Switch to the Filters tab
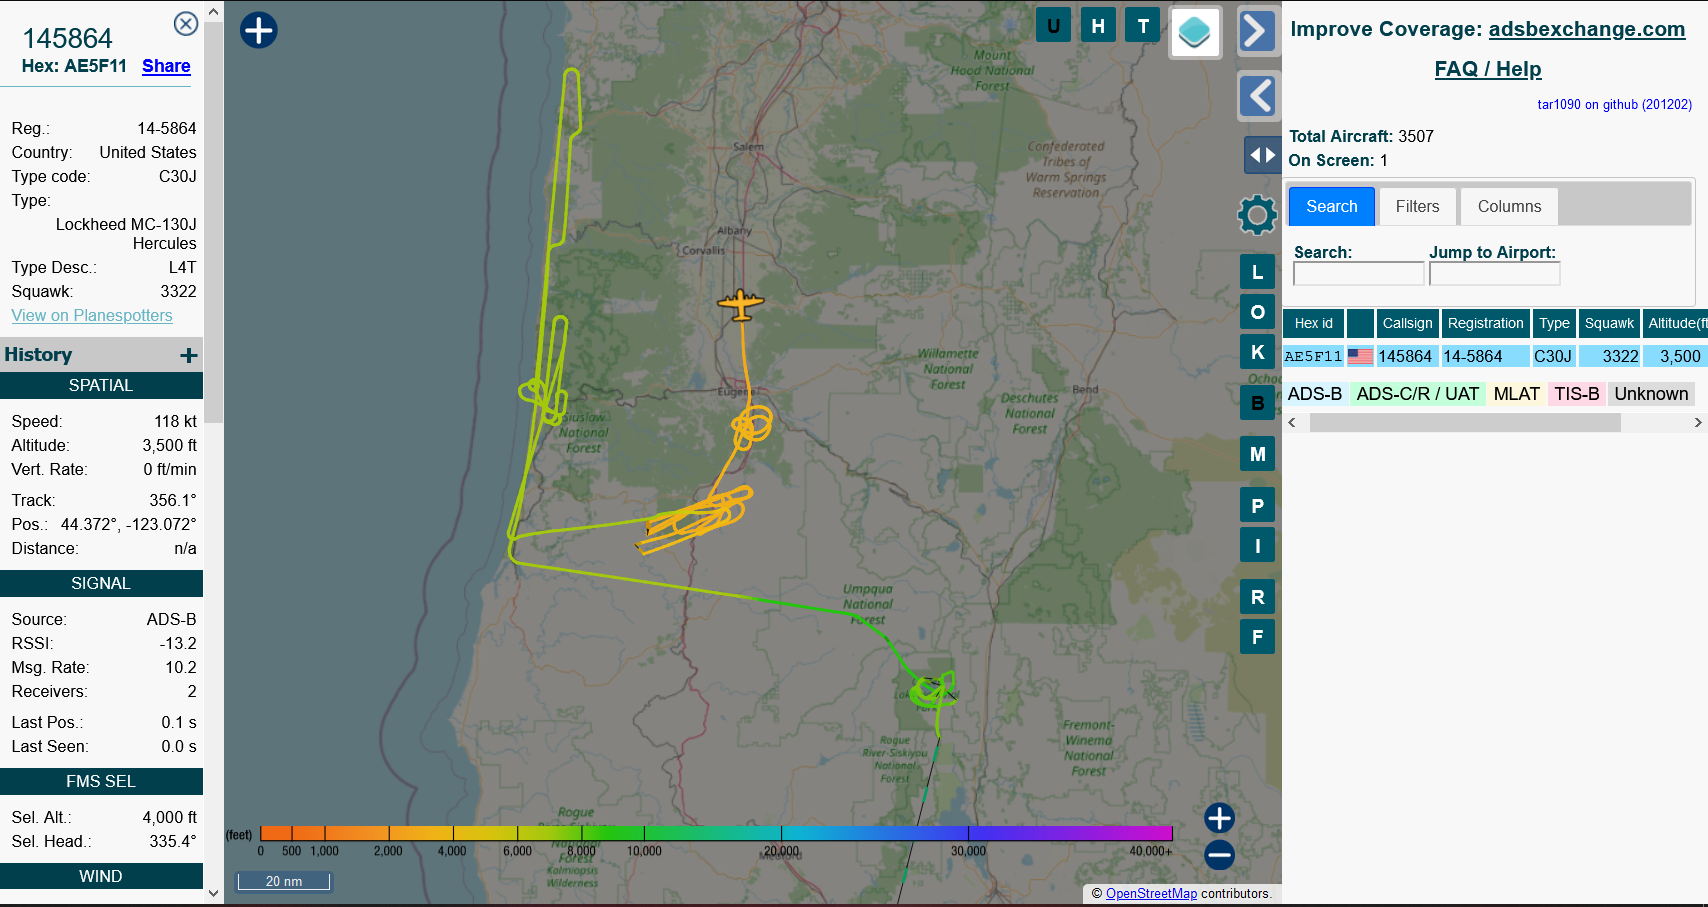The height and width of the screenshot is (907, 1708). 1417,206
